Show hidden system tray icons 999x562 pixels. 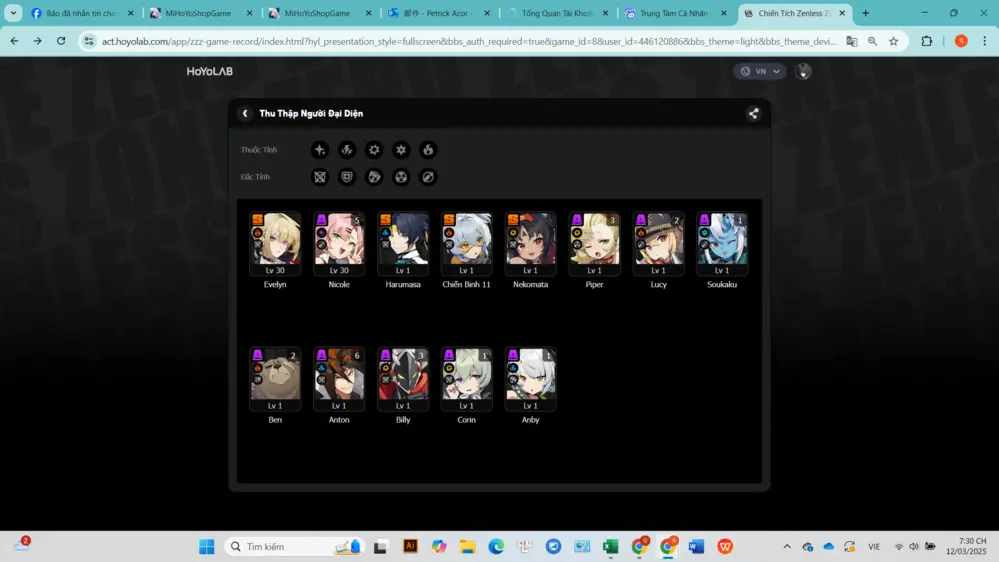787,547
